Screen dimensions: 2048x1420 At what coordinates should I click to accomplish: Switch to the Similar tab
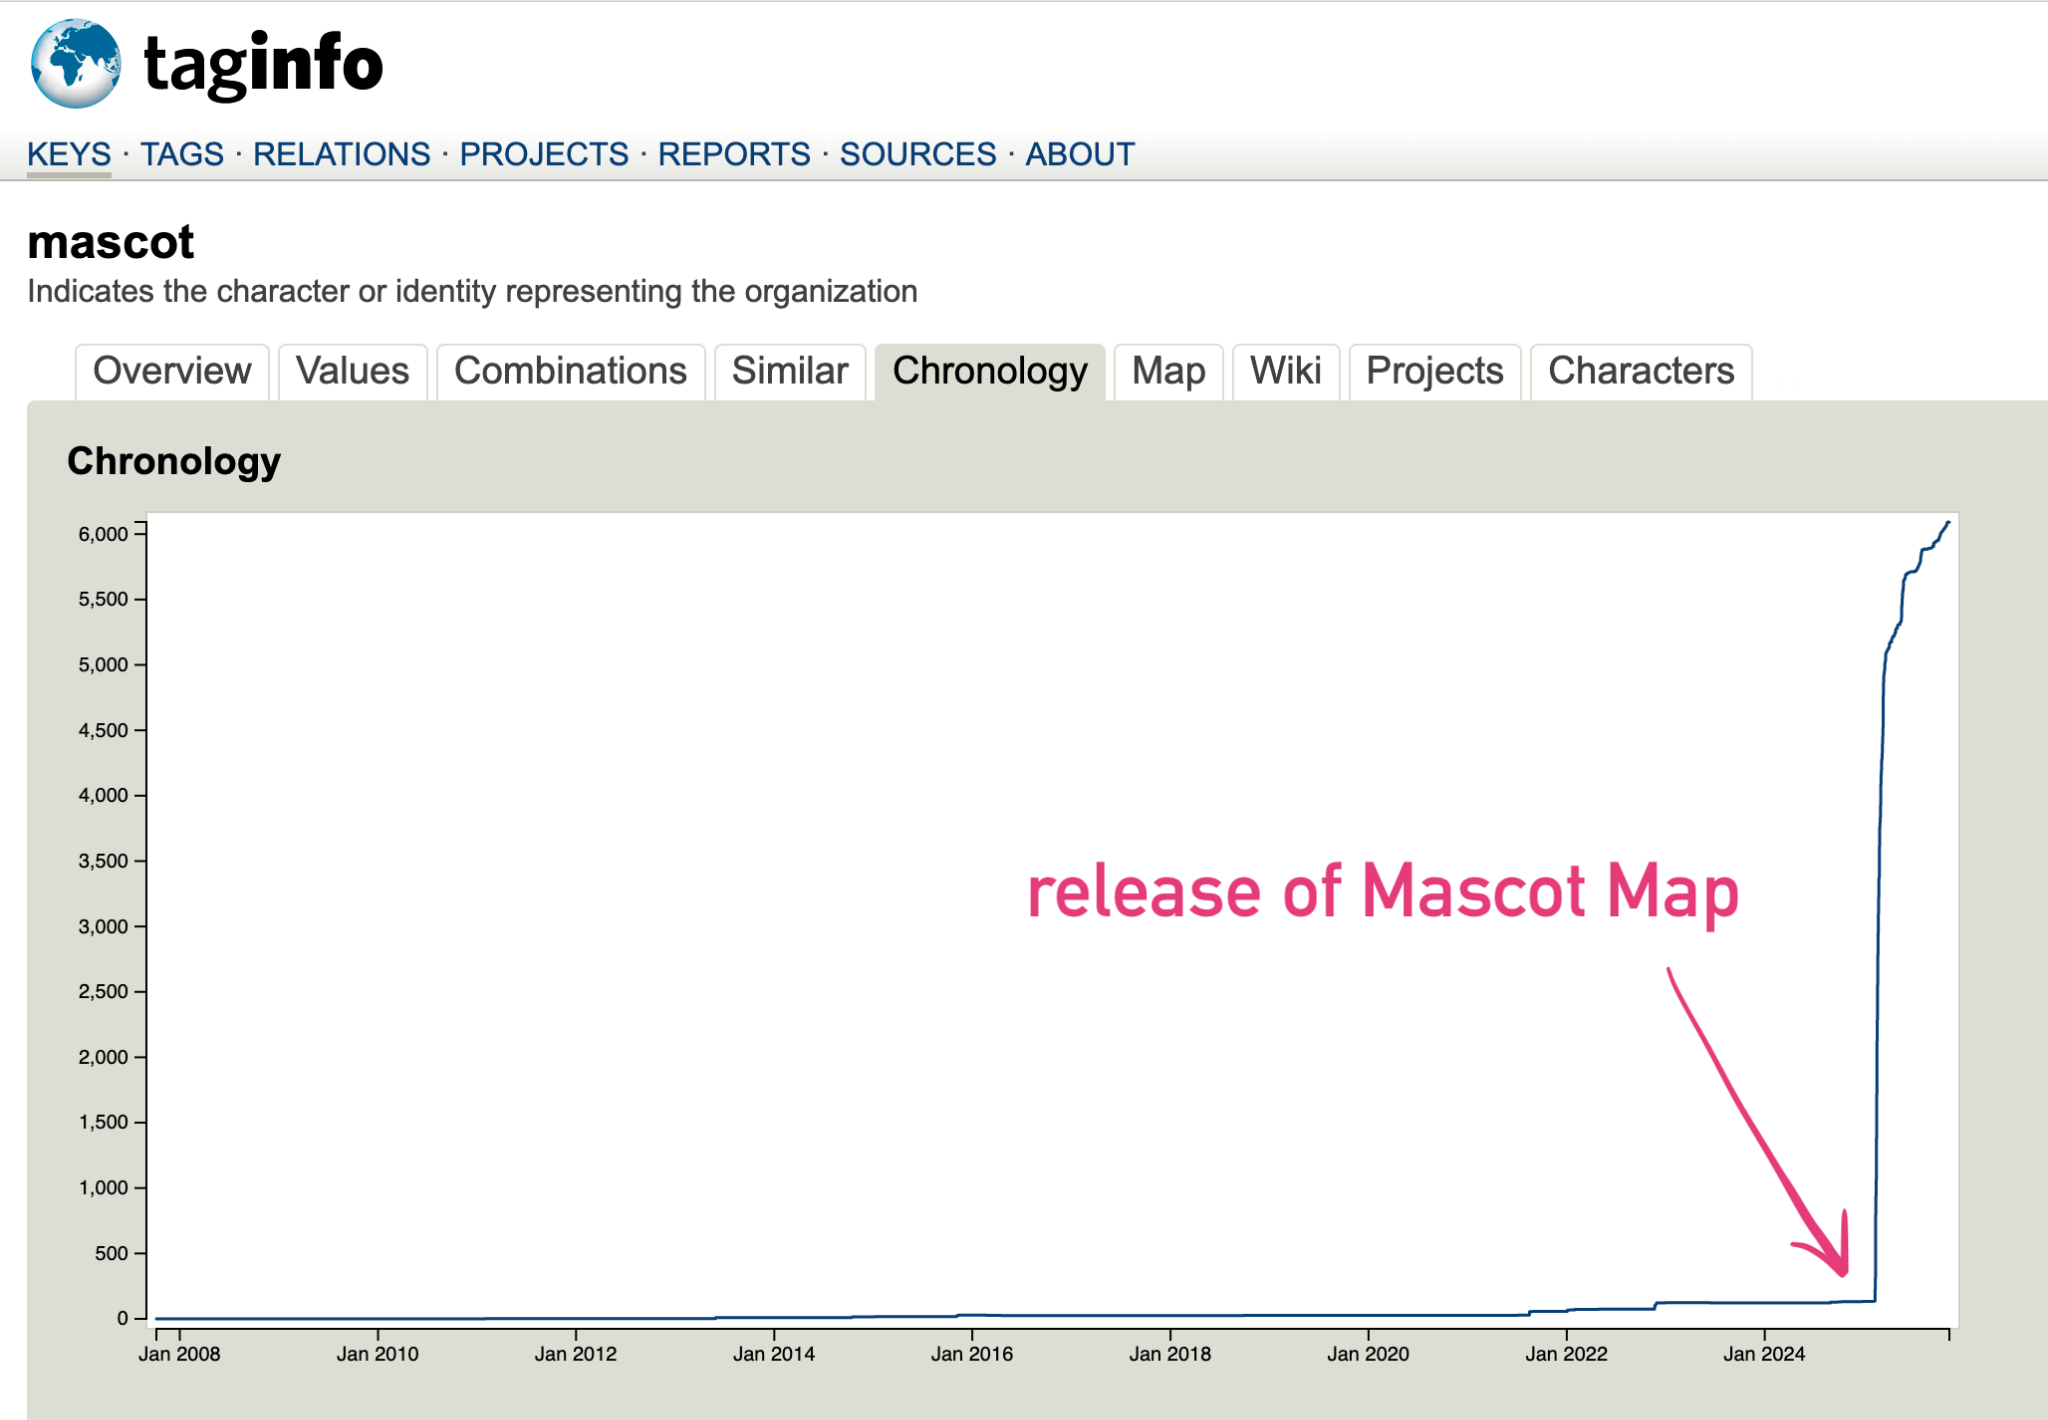pos(789,370)
